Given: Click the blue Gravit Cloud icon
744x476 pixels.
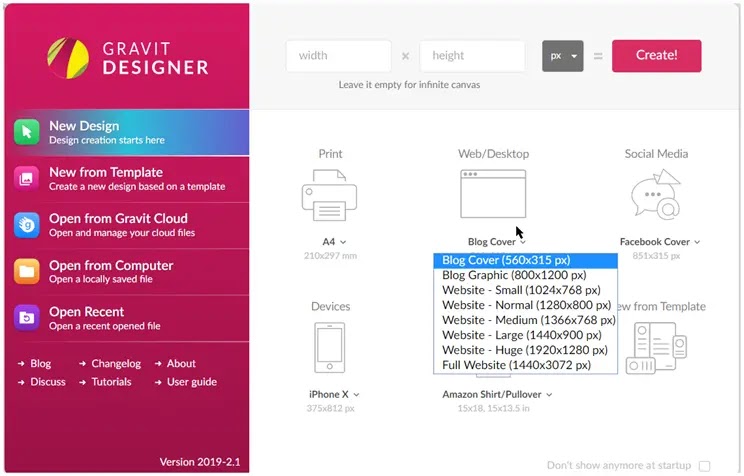Looking at the screenshot, I should point(27,225).
